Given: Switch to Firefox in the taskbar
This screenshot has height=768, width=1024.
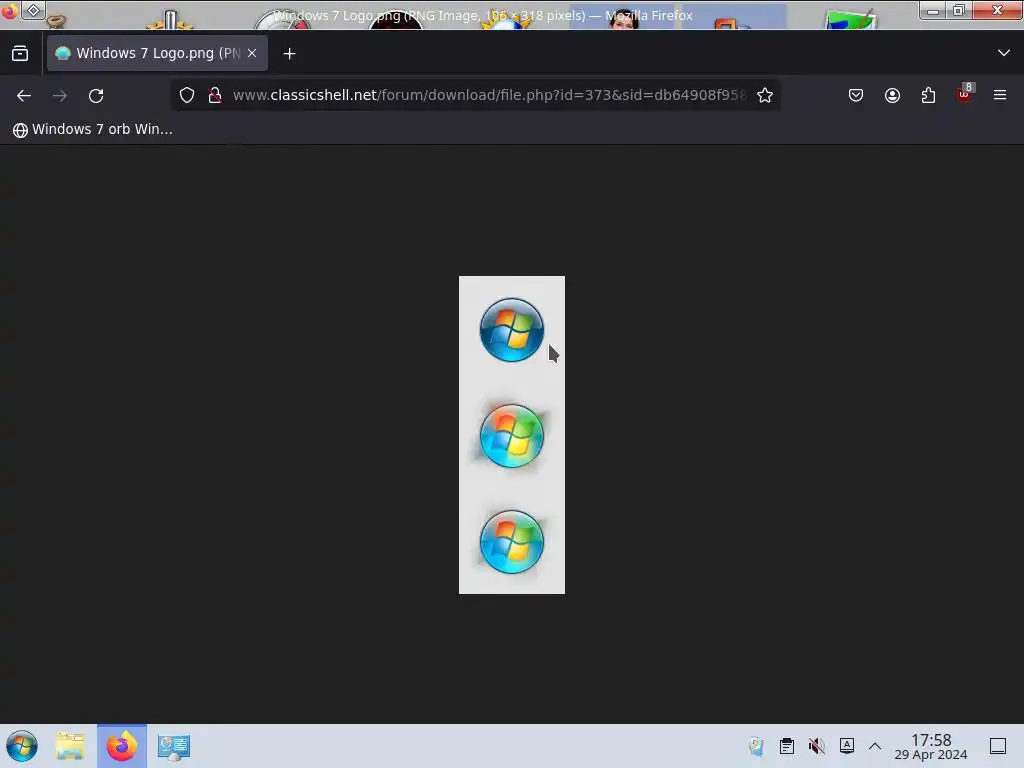Looking at the screenshot, I should point(122,746).
